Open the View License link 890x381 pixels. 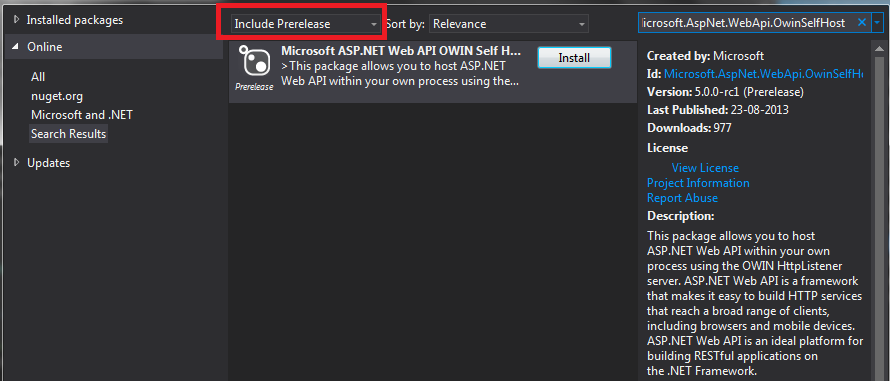pyautogui.click(x=705, y=168)
